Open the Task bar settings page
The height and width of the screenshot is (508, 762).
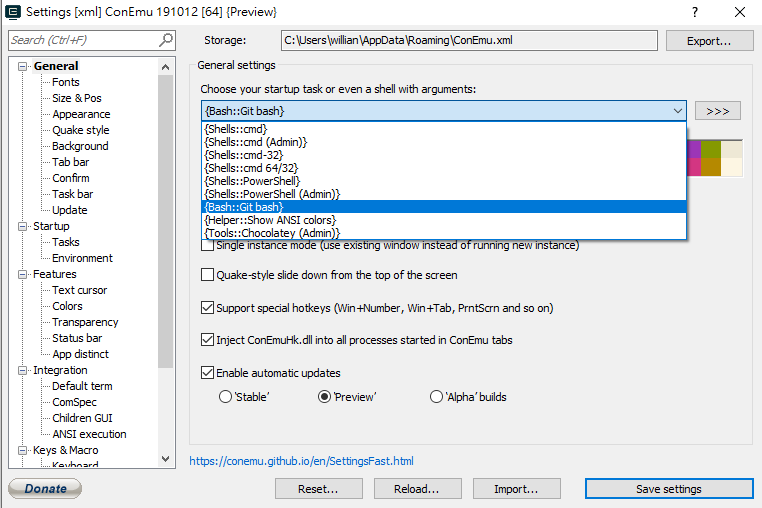tap(72, 194)
